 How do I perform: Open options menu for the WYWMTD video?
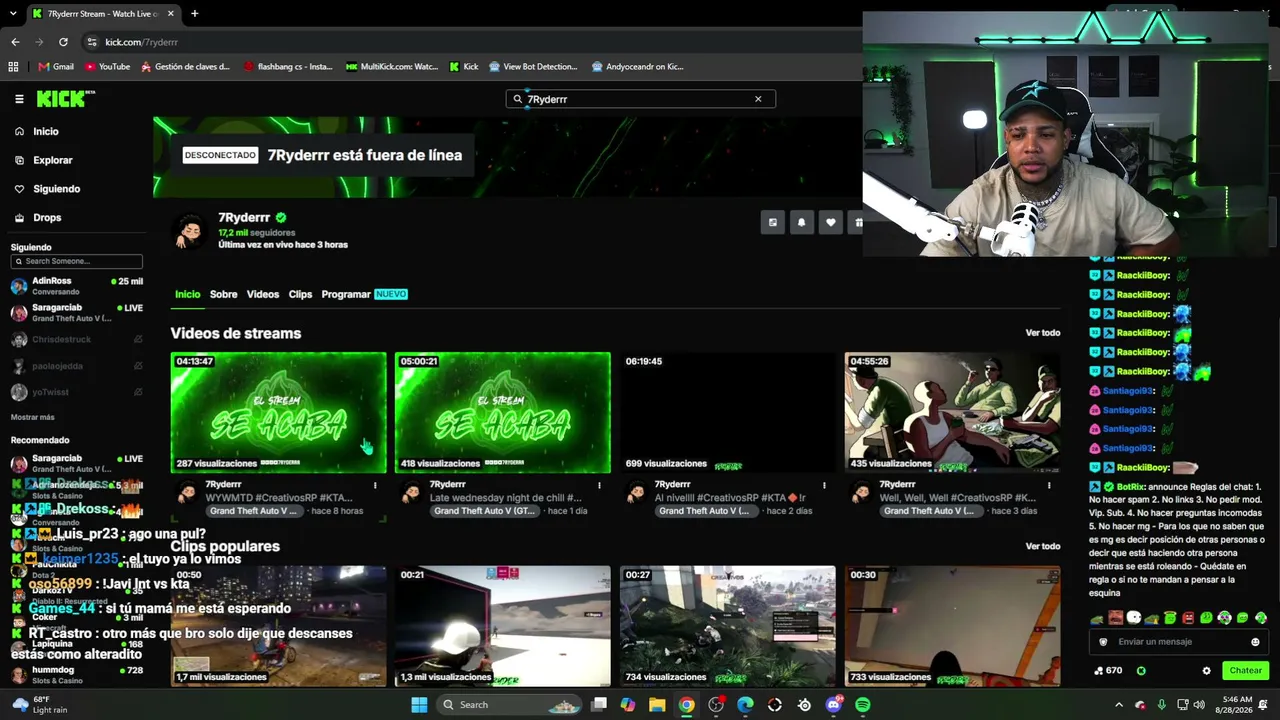coord(375,485)
